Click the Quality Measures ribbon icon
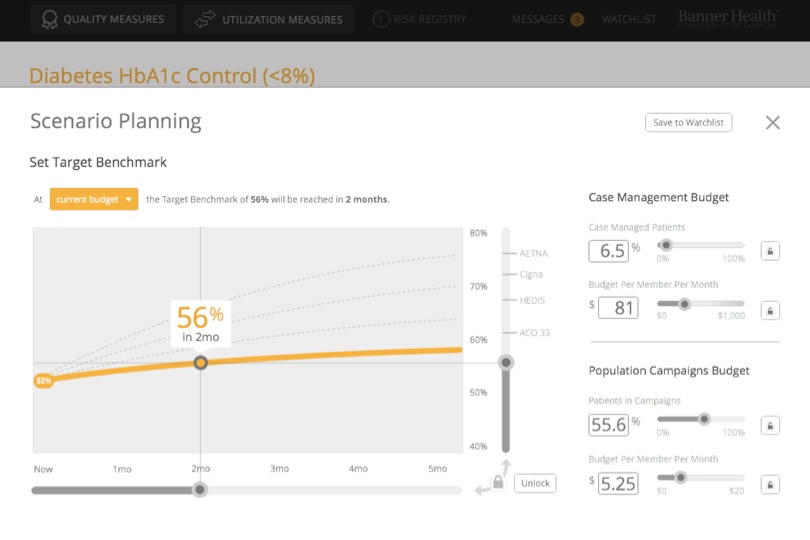The width and height of the screenshot is (810, 540). pyautogui.click(x=49, y=19)
